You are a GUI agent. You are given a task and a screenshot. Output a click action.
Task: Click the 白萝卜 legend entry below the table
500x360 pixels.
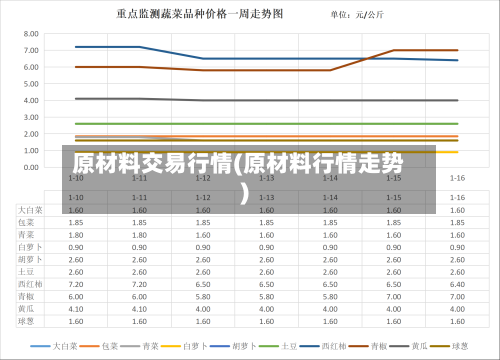tap(184, 346)
